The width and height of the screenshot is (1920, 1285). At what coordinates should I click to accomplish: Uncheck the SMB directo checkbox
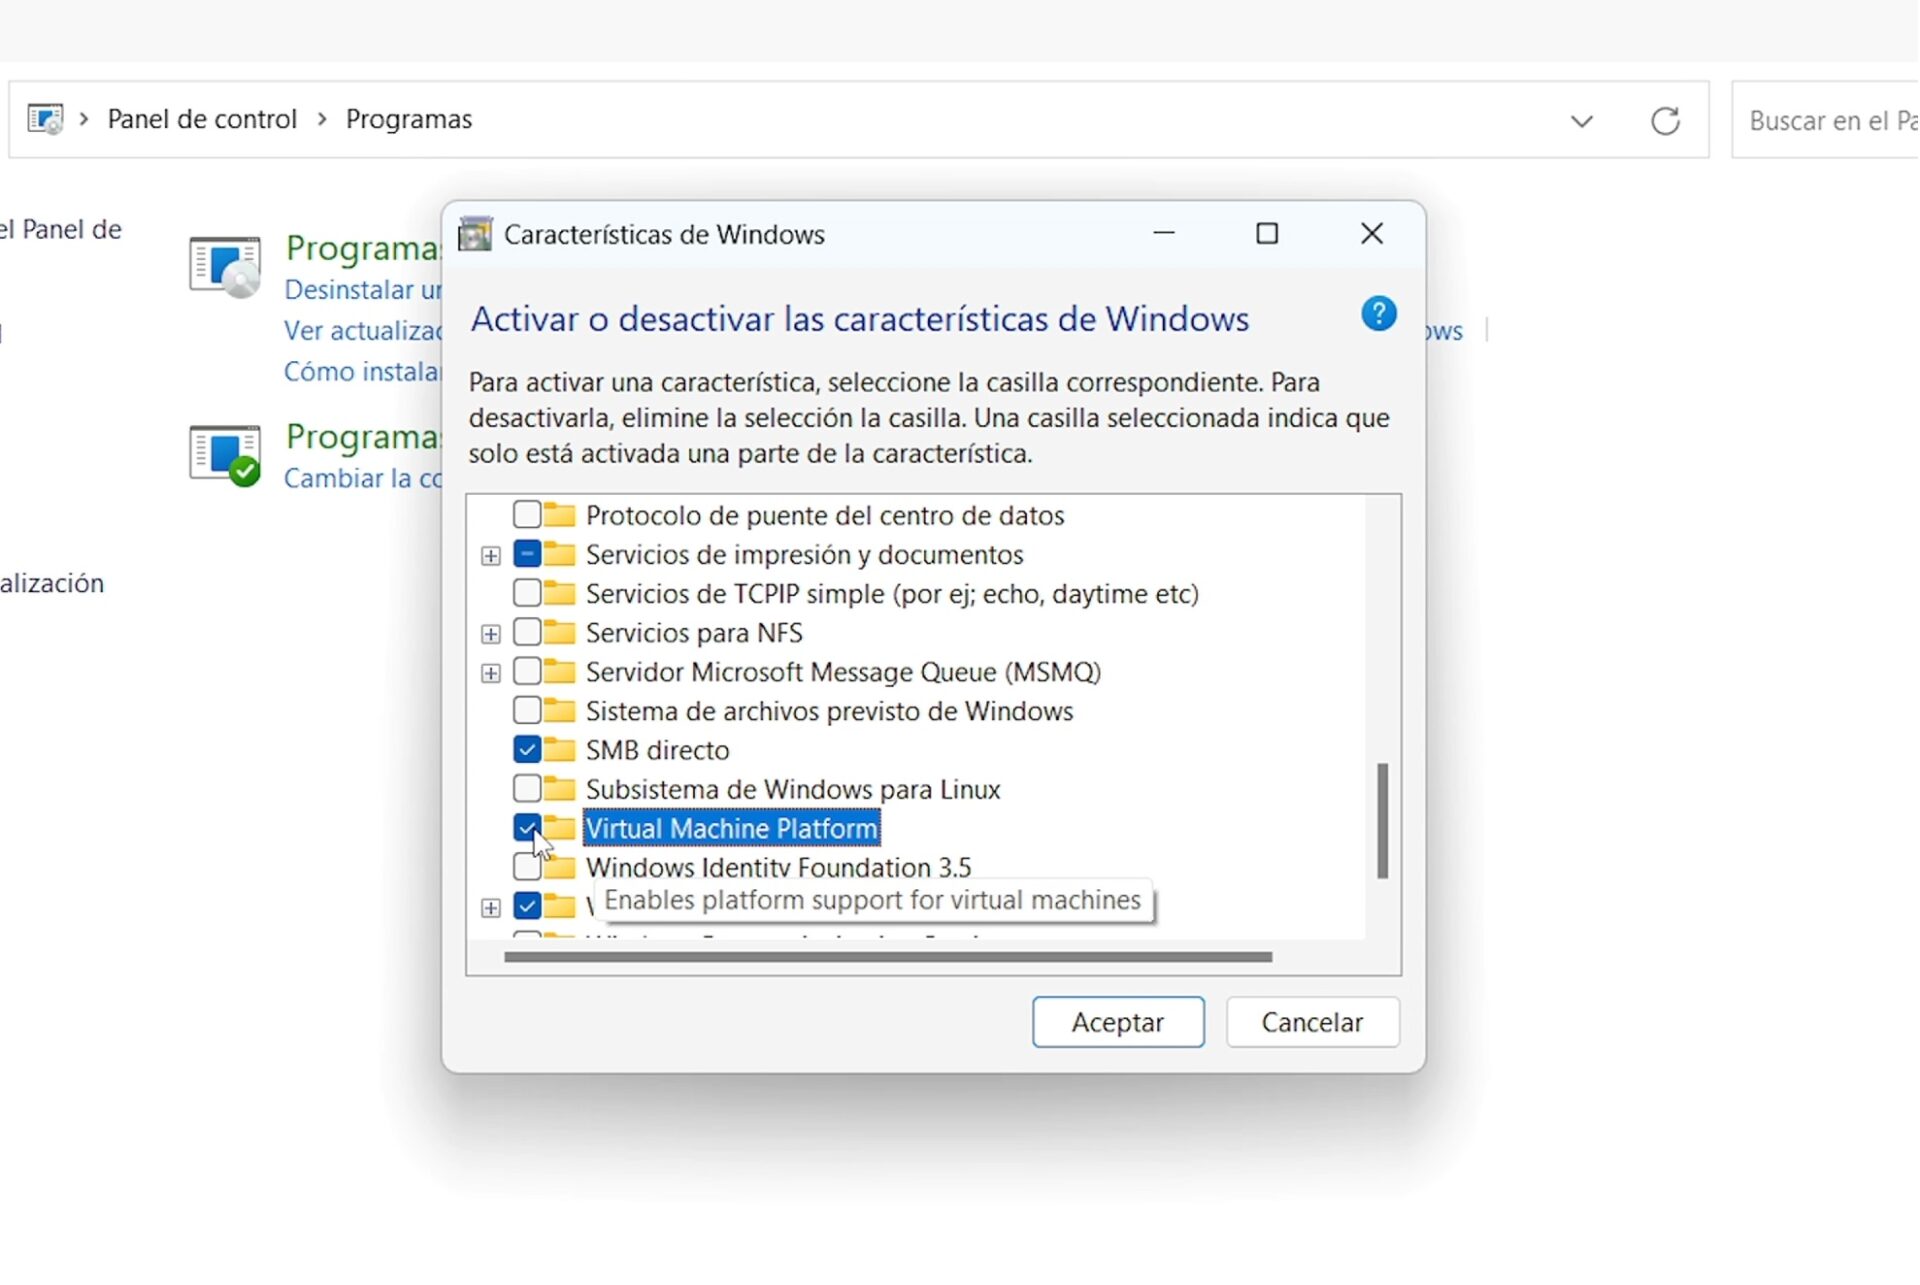coord(527,750)
